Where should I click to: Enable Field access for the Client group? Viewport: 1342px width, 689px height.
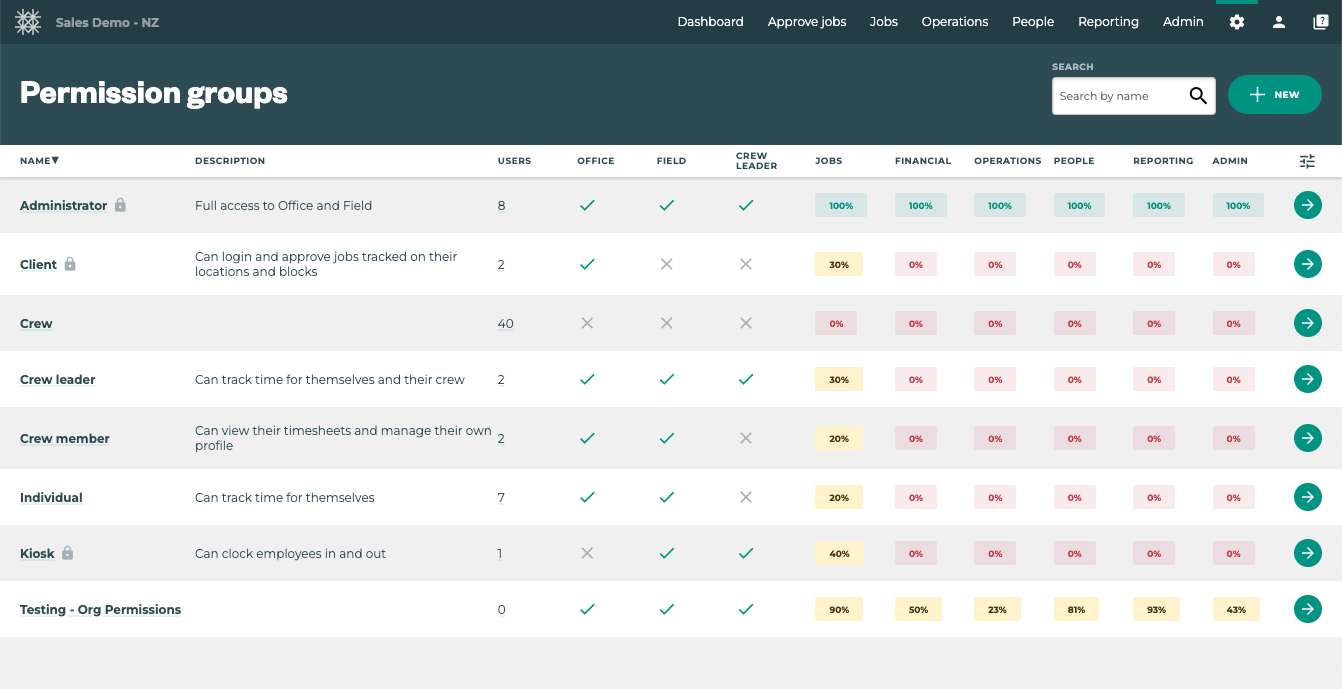click(666, 264)
